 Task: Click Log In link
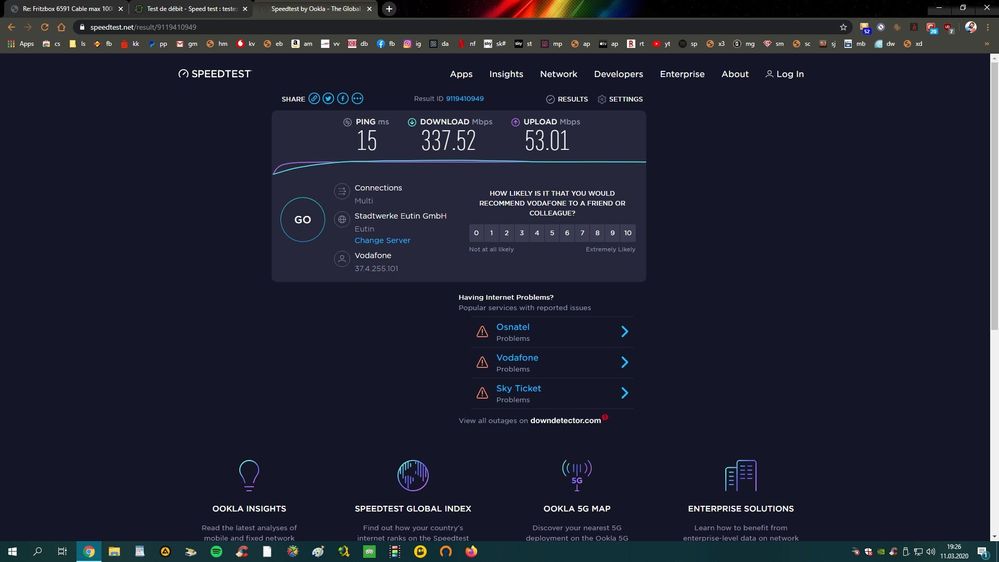(785, 74)
